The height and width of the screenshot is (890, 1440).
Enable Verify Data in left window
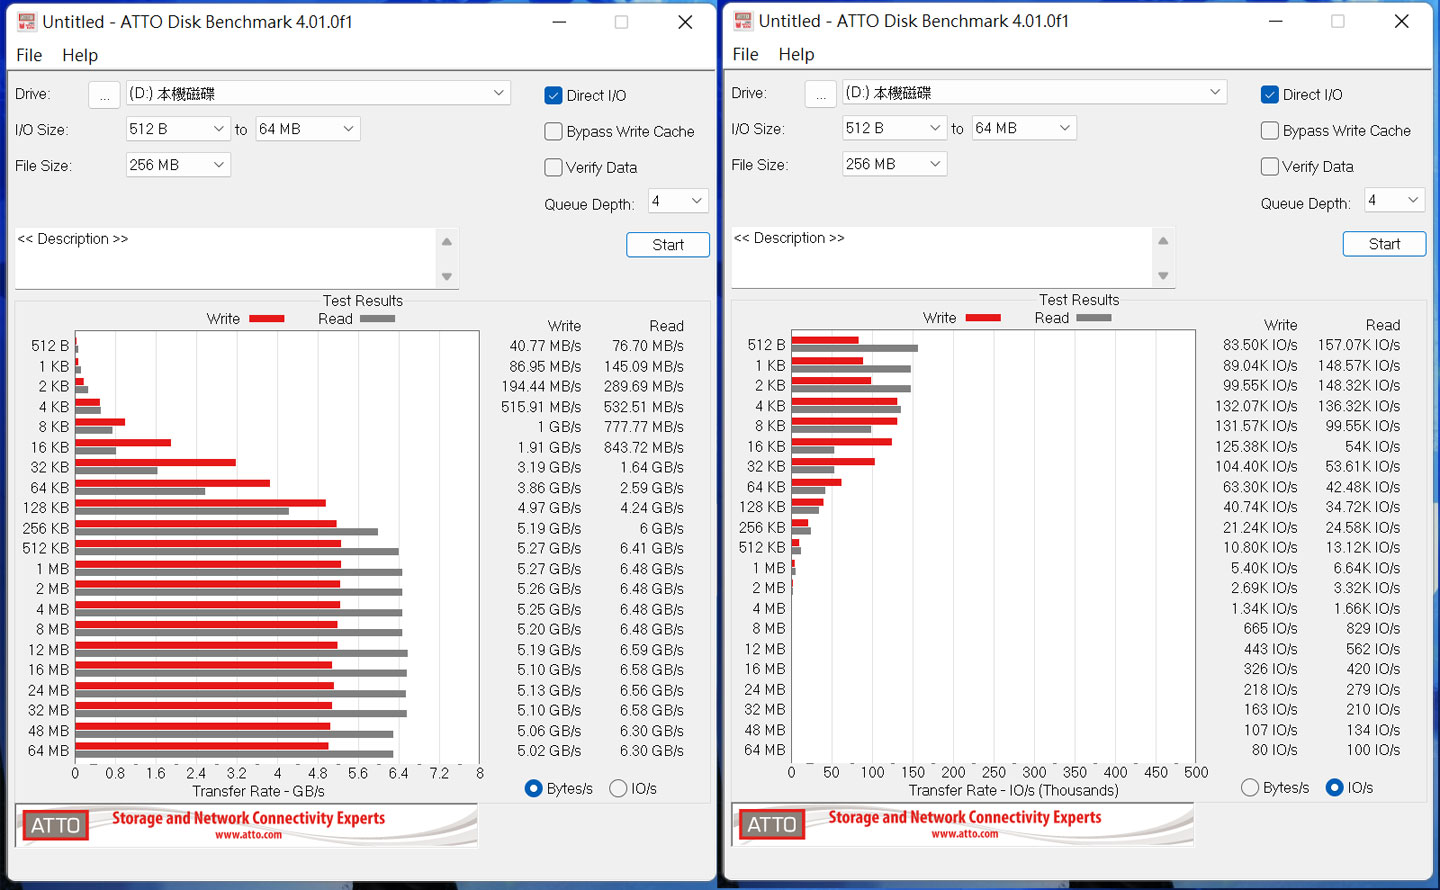tap(553, 168)
